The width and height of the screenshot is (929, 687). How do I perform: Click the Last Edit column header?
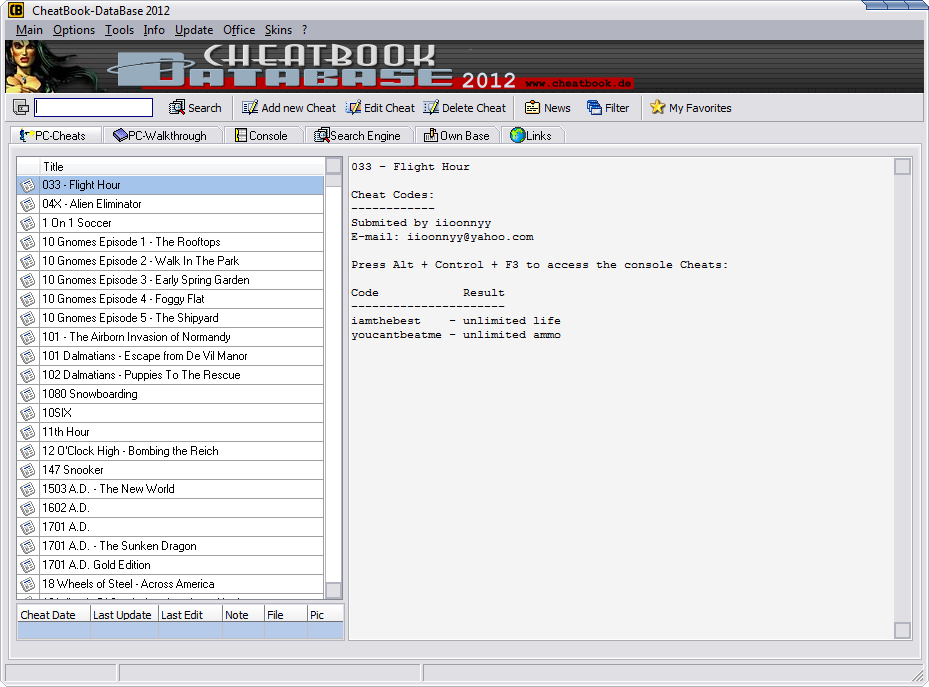pyautogui.click(x=190, y=615)
